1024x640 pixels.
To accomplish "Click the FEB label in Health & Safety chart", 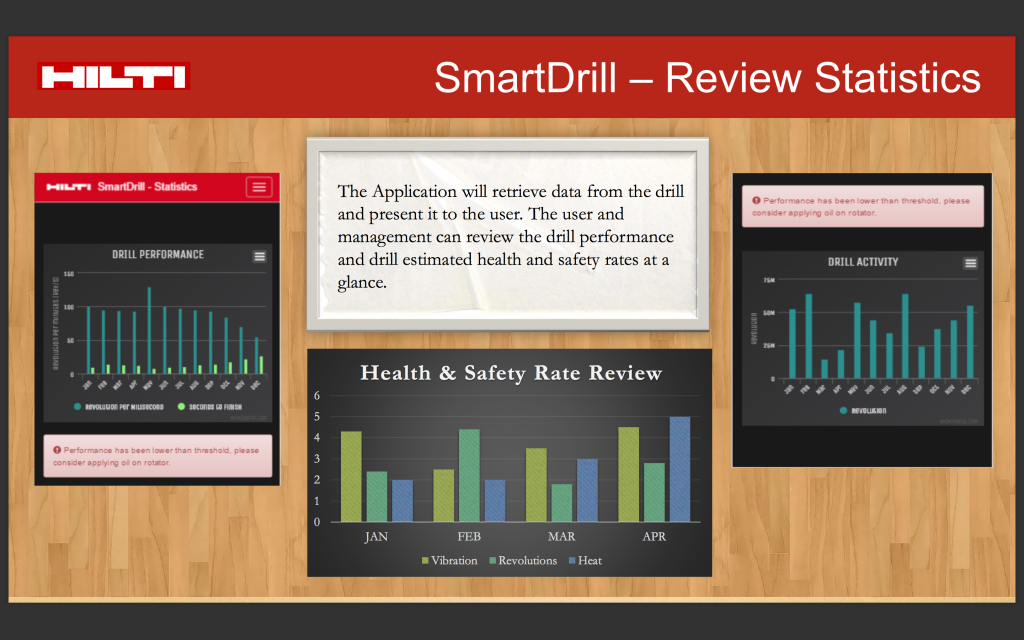I will tap(469, 536).
